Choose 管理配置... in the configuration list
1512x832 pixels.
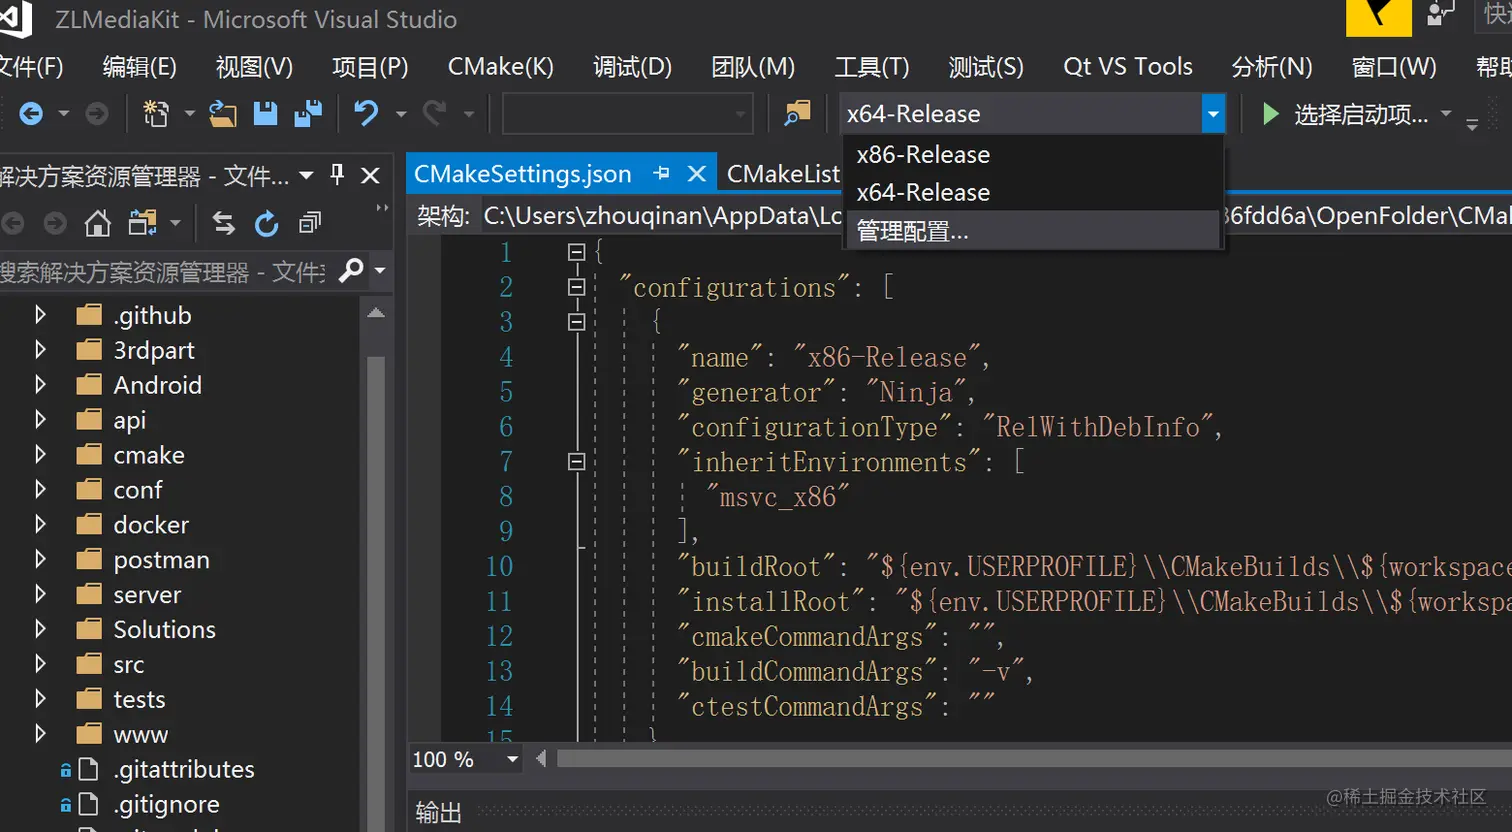coord(1033,231)
